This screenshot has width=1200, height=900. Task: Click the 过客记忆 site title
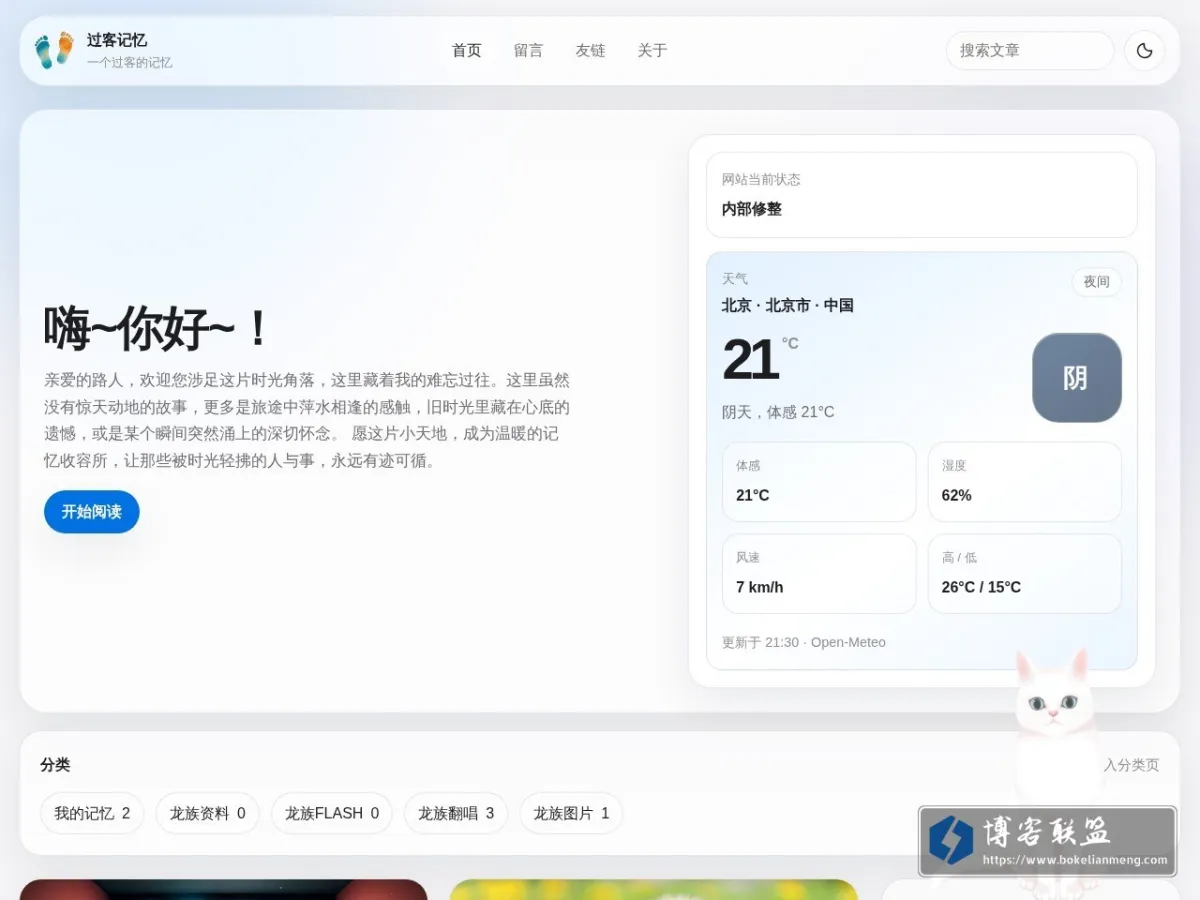tap(117, 40)
